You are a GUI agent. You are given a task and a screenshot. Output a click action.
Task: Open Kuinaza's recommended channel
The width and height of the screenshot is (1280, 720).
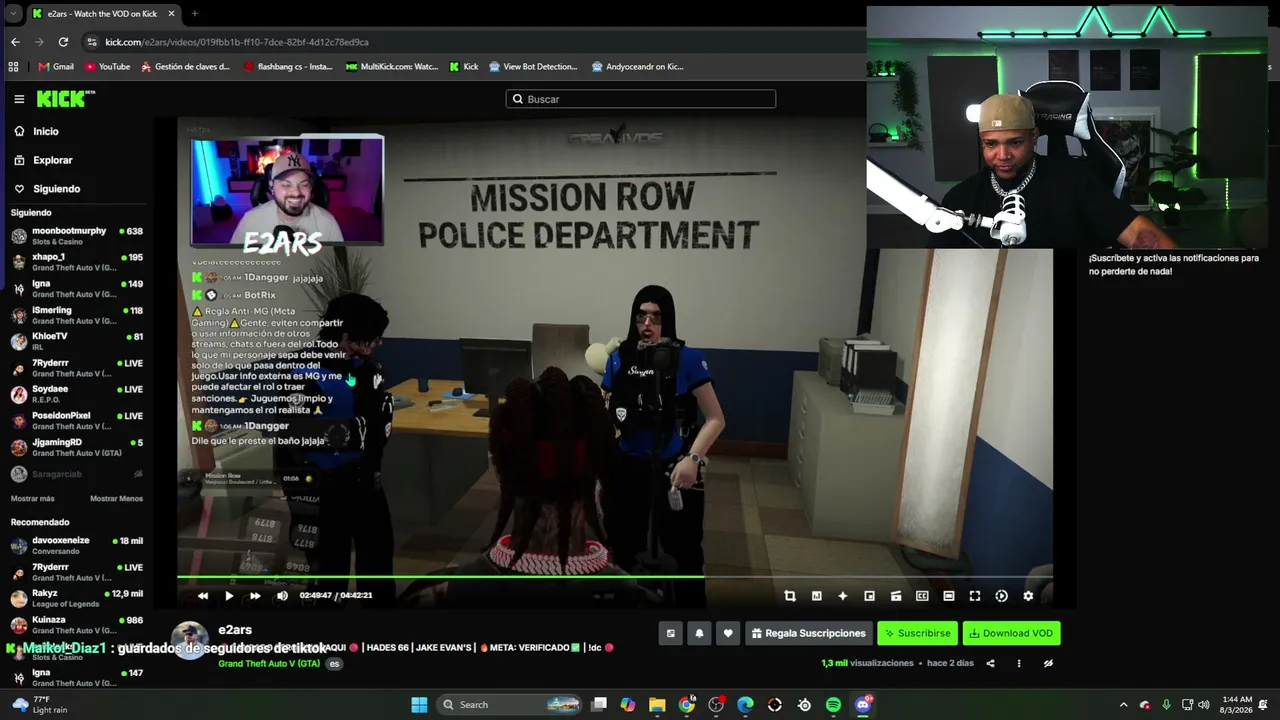[77, 625]
